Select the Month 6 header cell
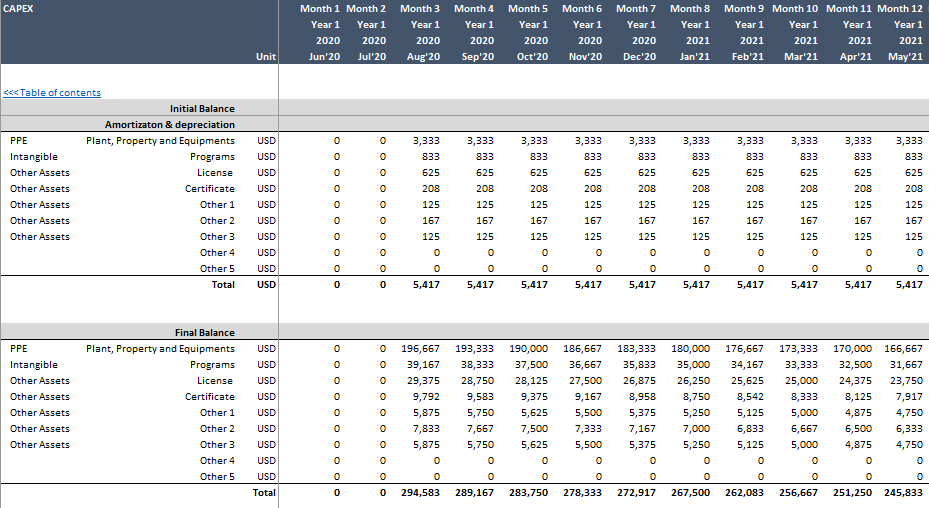The width and height of the screenshot is (929, 508). tap(582, 9)
